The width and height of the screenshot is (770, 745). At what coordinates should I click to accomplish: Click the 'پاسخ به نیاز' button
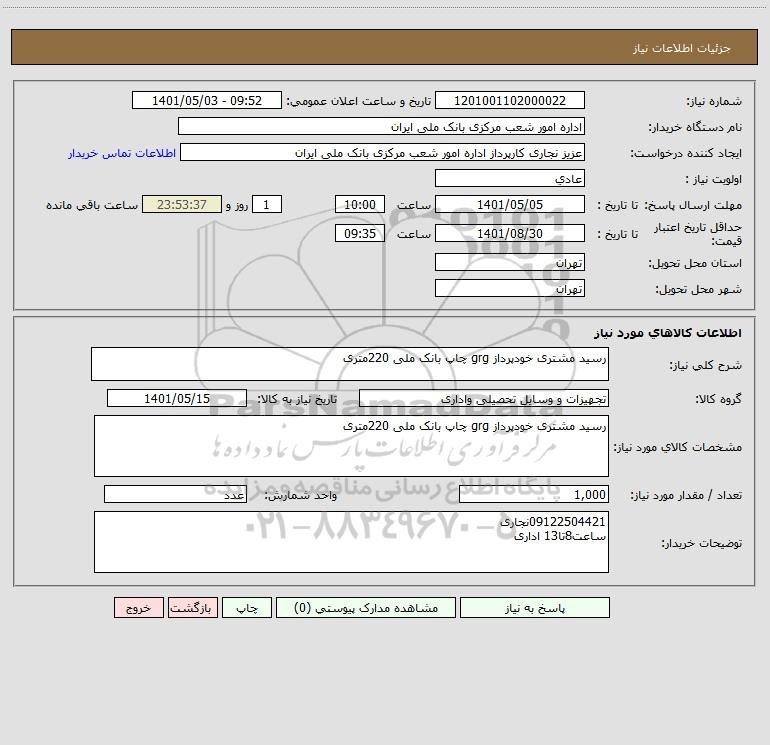pos(535,608)
